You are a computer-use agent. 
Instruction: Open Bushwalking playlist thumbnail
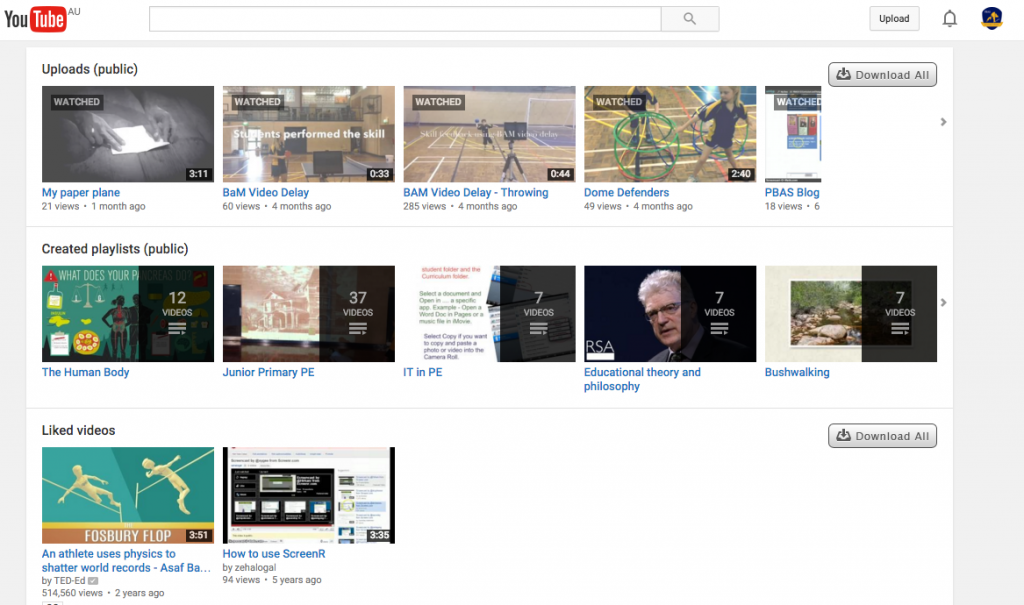tap(851, 314)
